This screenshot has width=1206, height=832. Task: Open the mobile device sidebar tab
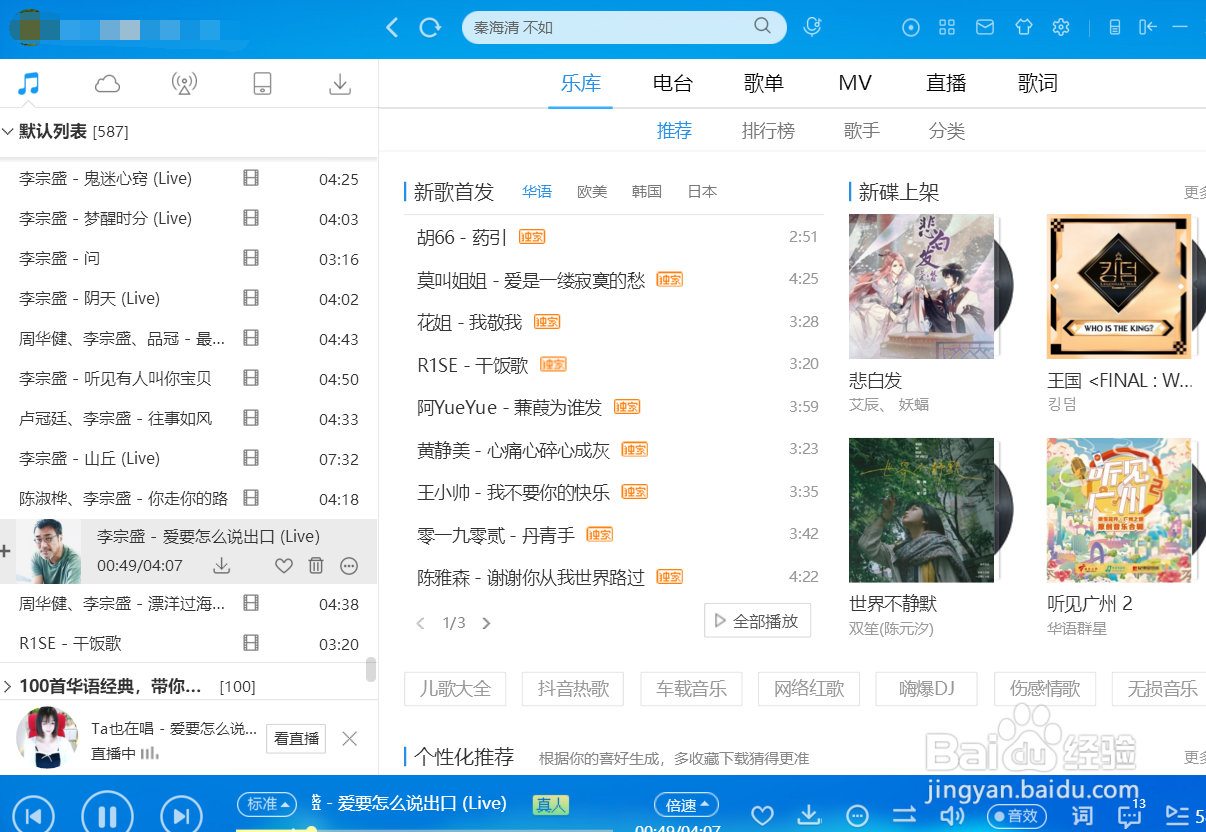[262, 84]
